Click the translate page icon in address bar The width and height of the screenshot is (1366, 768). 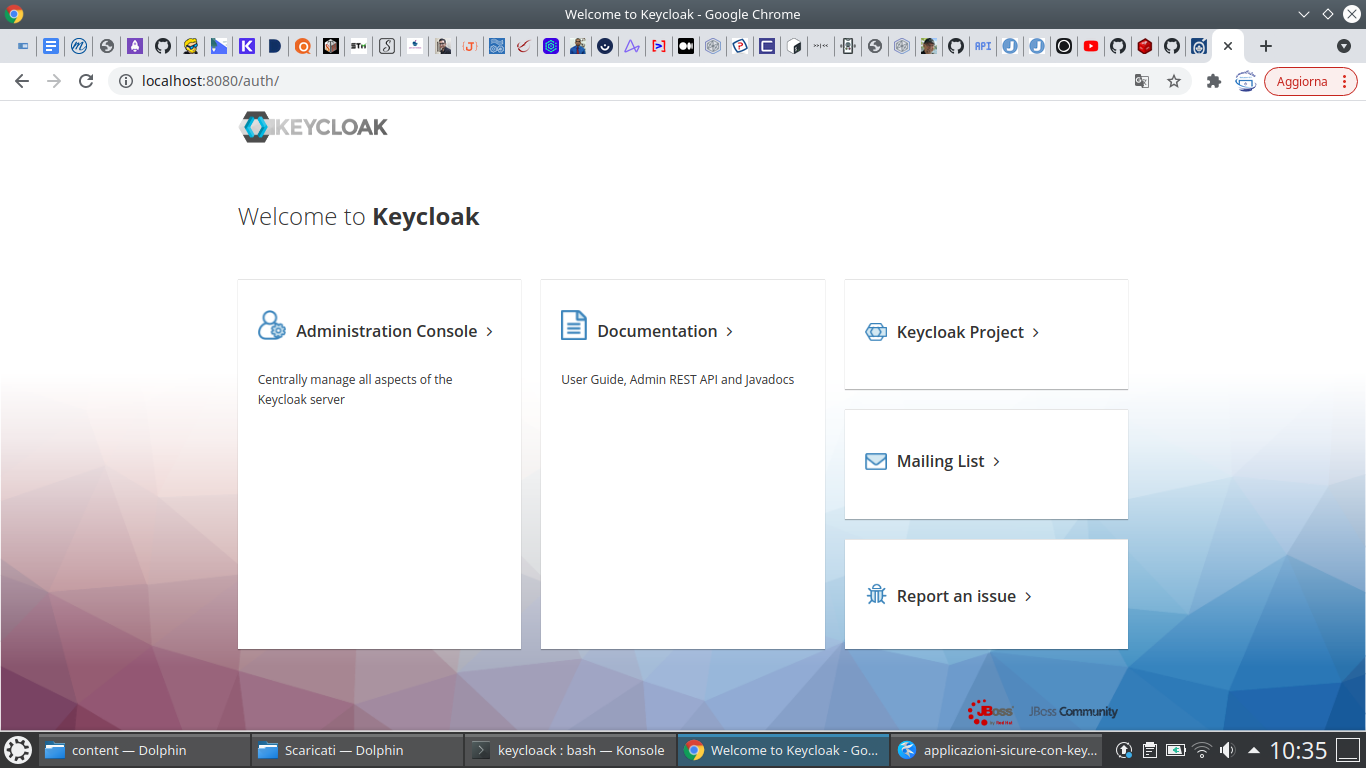[x=1141, y=81]
